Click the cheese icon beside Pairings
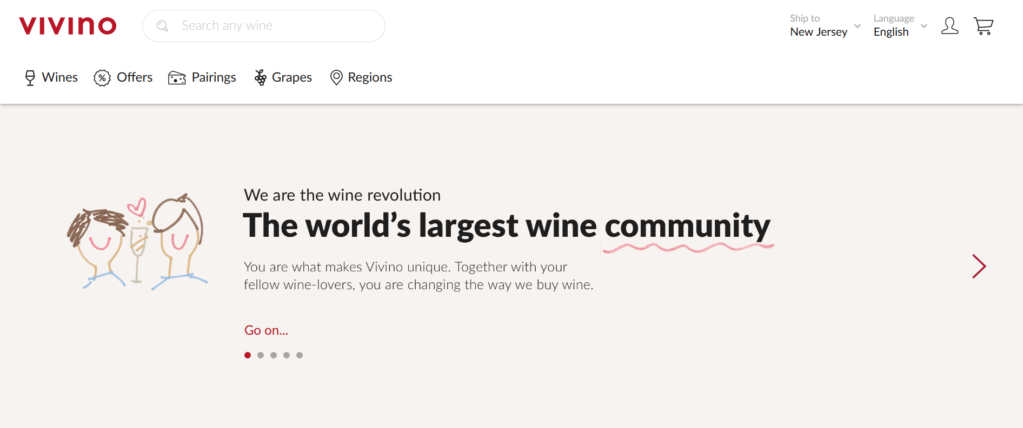The image size is (1023, 428). (177, 78)
